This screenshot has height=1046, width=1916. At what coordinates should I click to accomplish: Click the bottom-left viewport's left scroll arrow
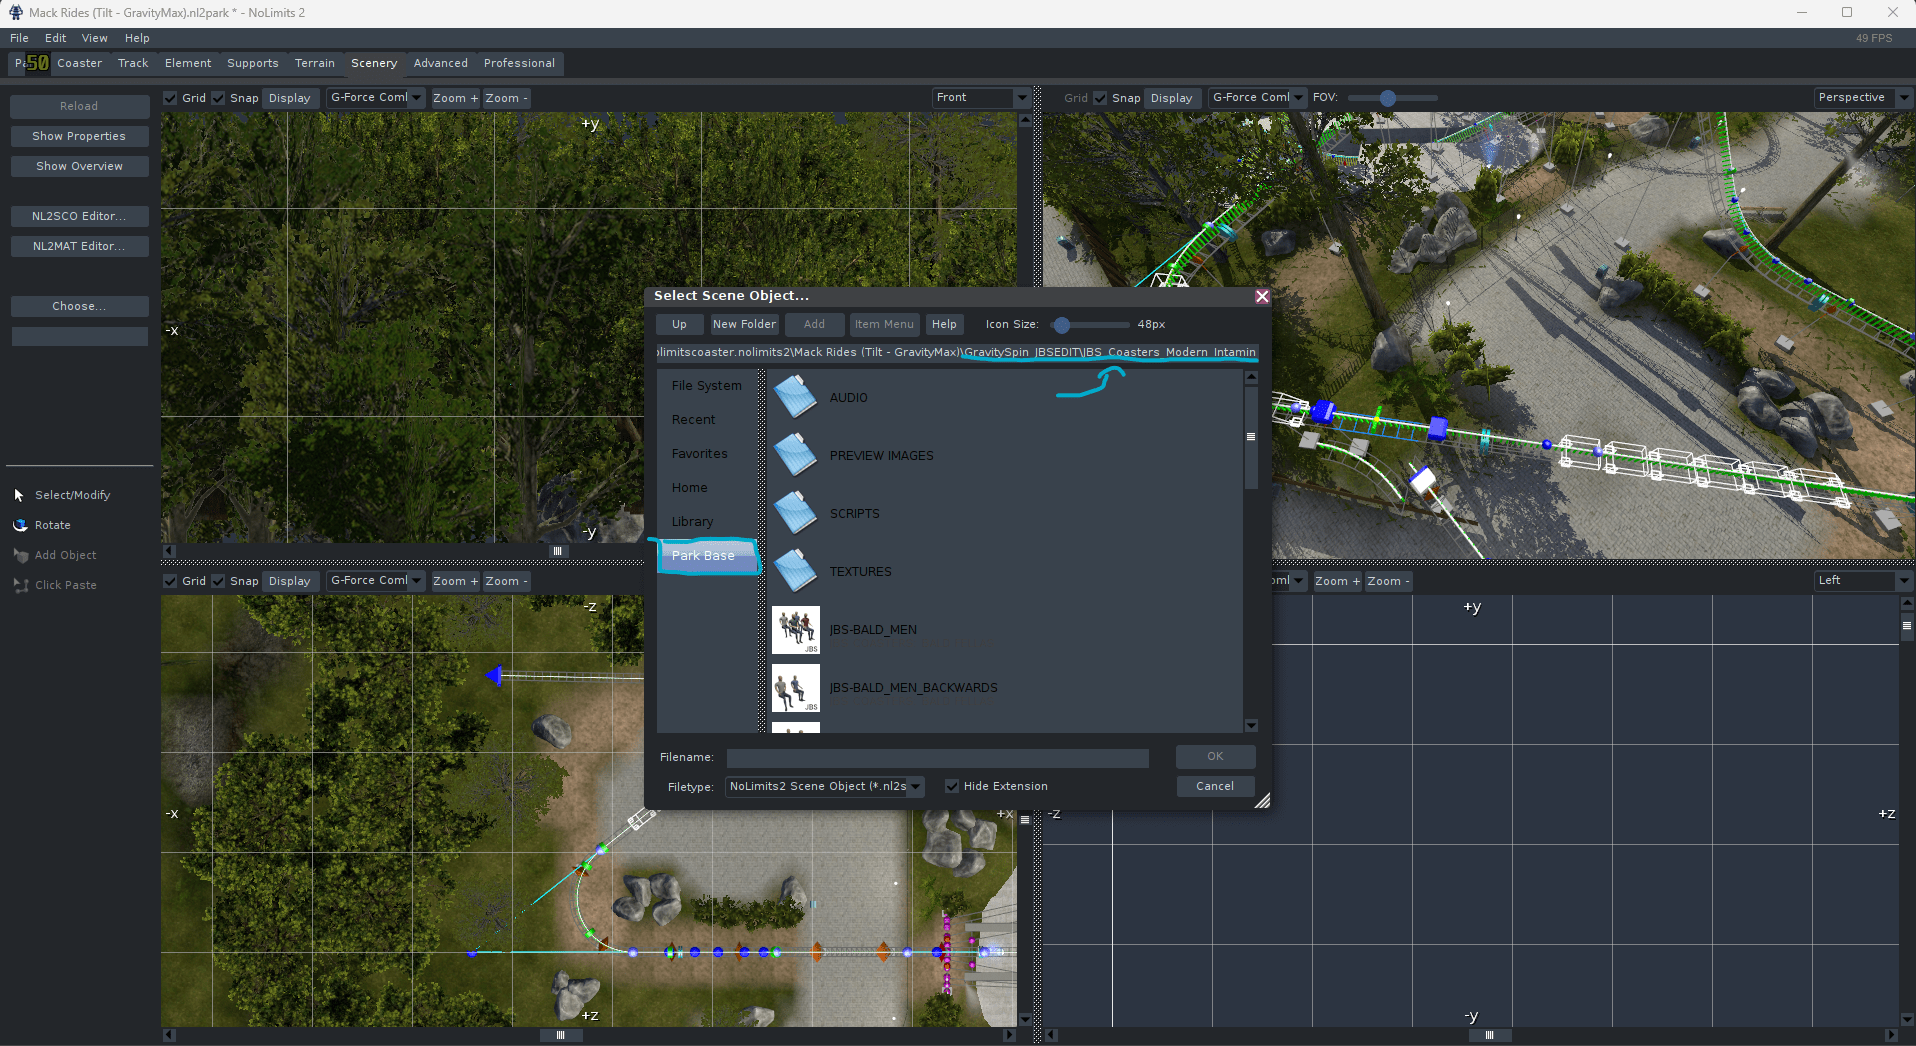(169, 1035)
